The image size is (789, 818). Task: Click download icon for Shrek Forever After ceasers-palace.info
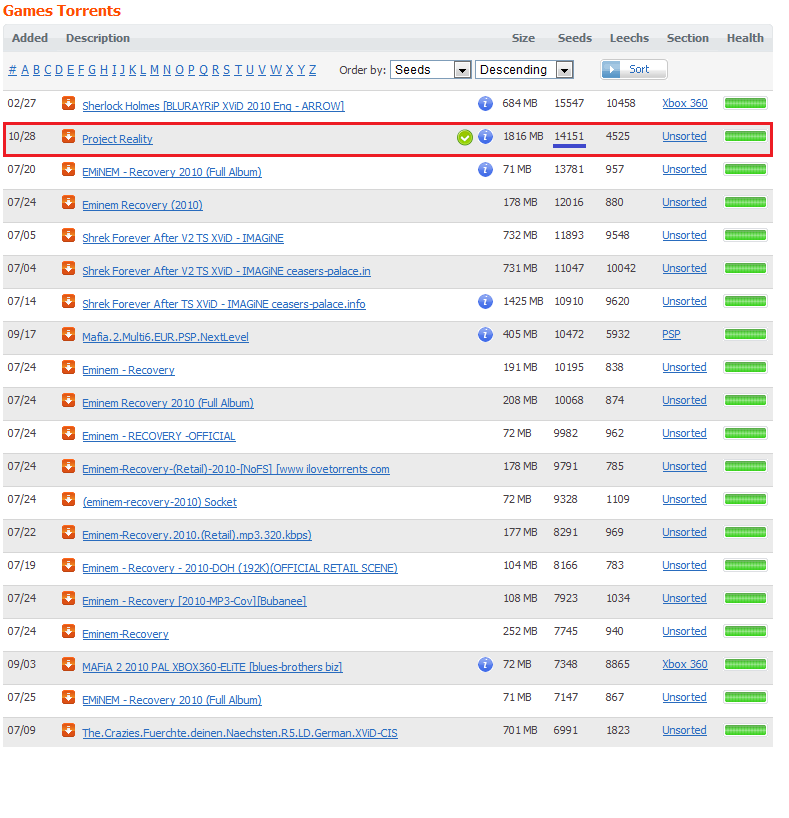coord(68,301)
